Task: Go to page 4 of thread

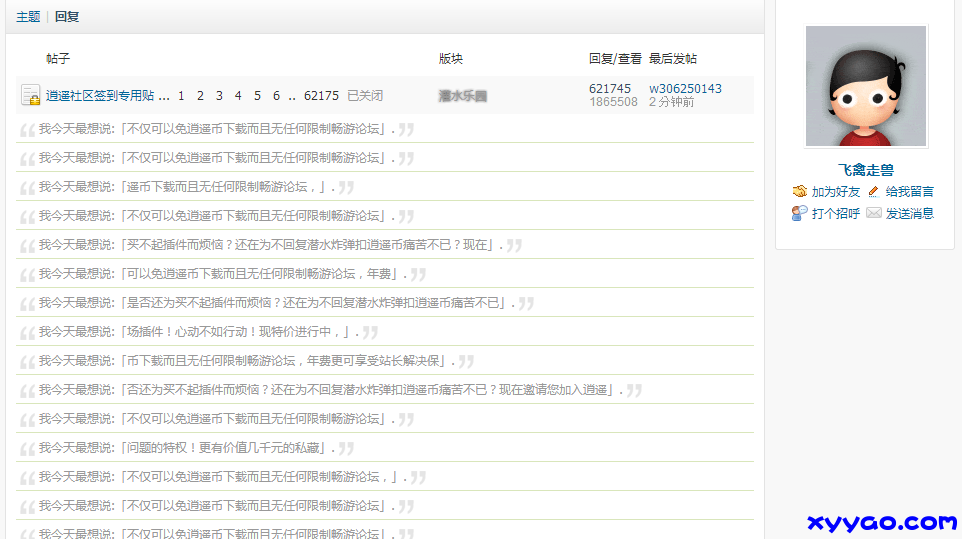Action: coord(238,96)
